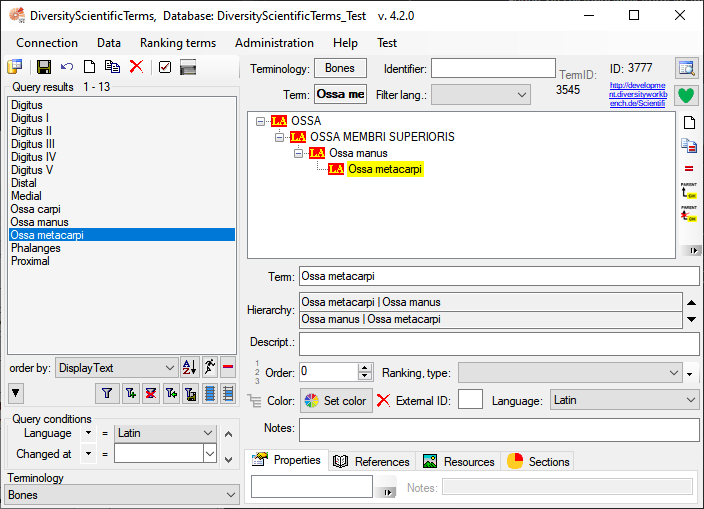Click the Bones terminology button
Viewport: 704px width, 509px height.
click(340, 68)
